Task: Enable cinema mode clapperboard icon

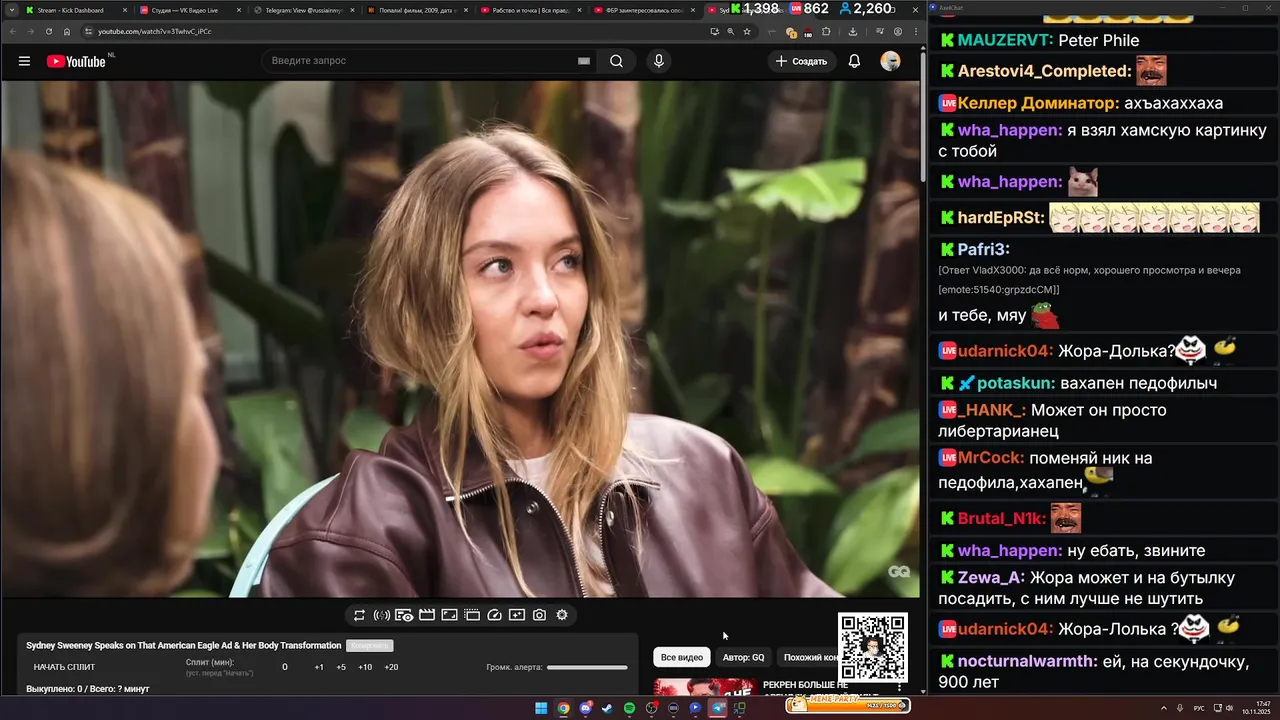Action: point(427,615)
